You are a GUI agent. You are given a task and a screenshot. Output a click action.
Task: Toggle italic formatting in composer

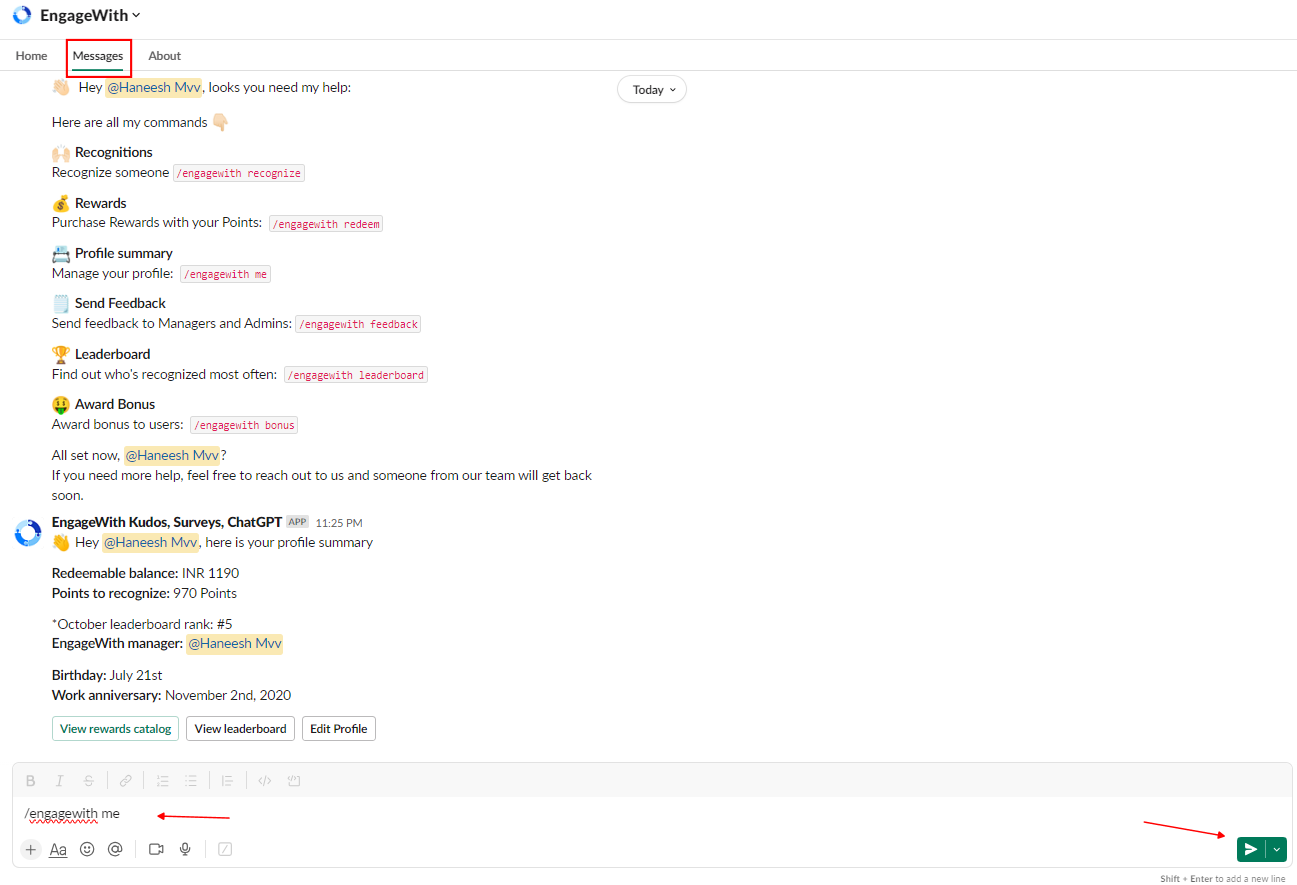pyautogui.click(x=59, y=781)
